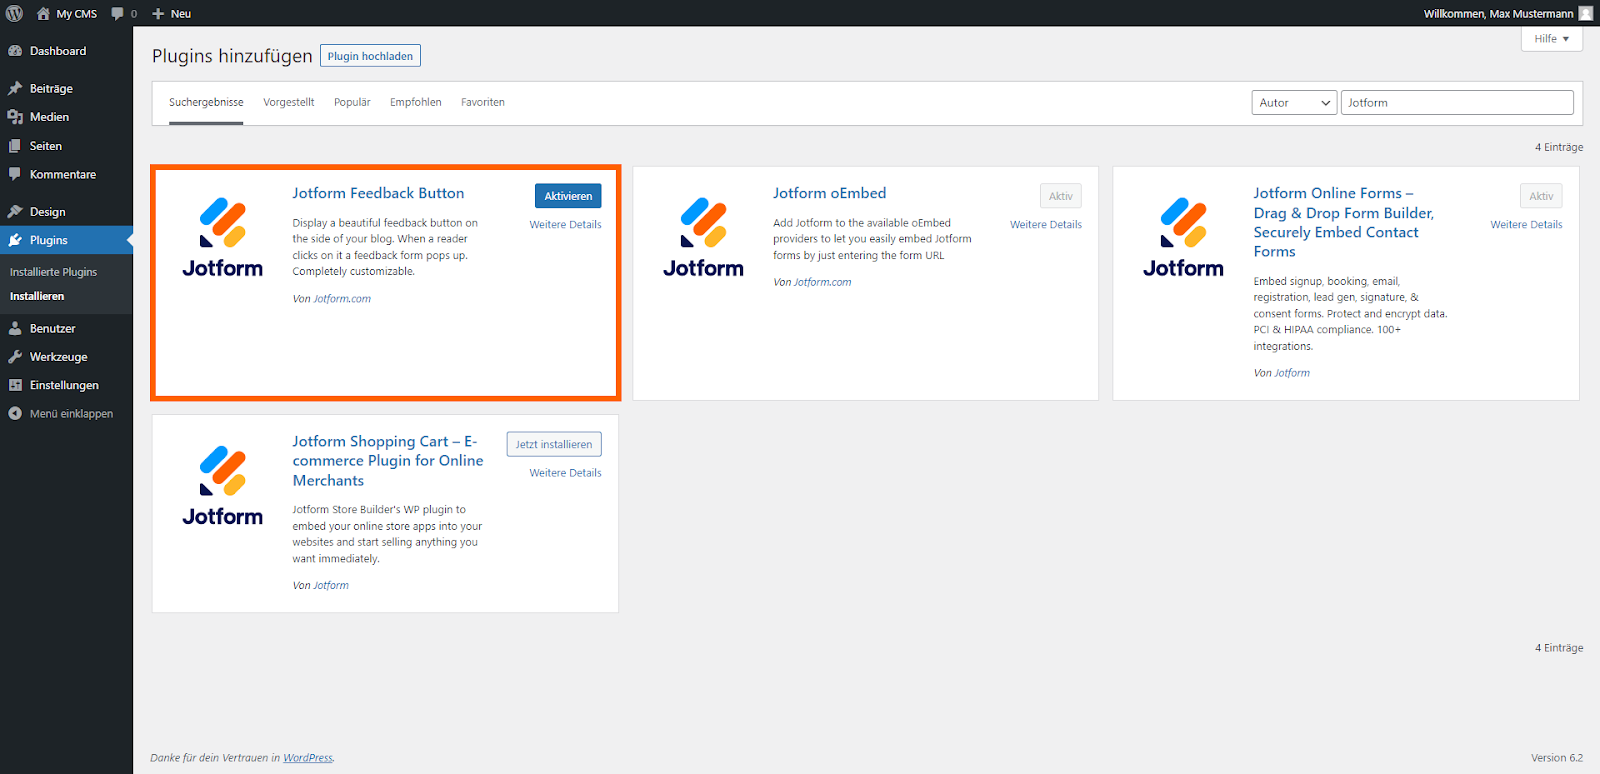
Task: Open the Autor search type dropdown
Action: (1294, 103)
